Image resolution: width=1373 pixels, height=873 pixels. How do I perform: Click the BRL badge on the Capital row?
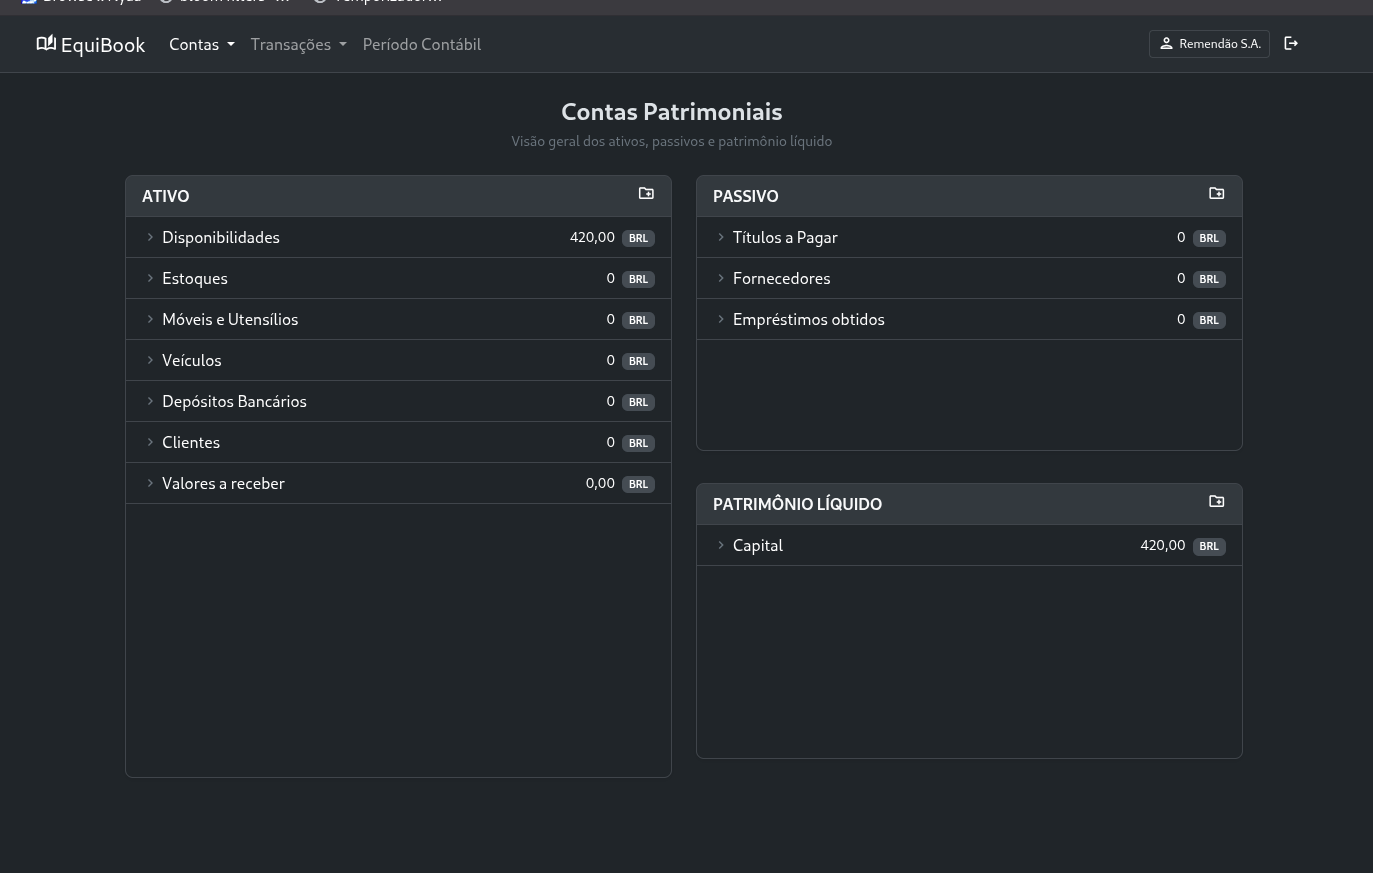pyautogui.click(x=1209, y=546)
